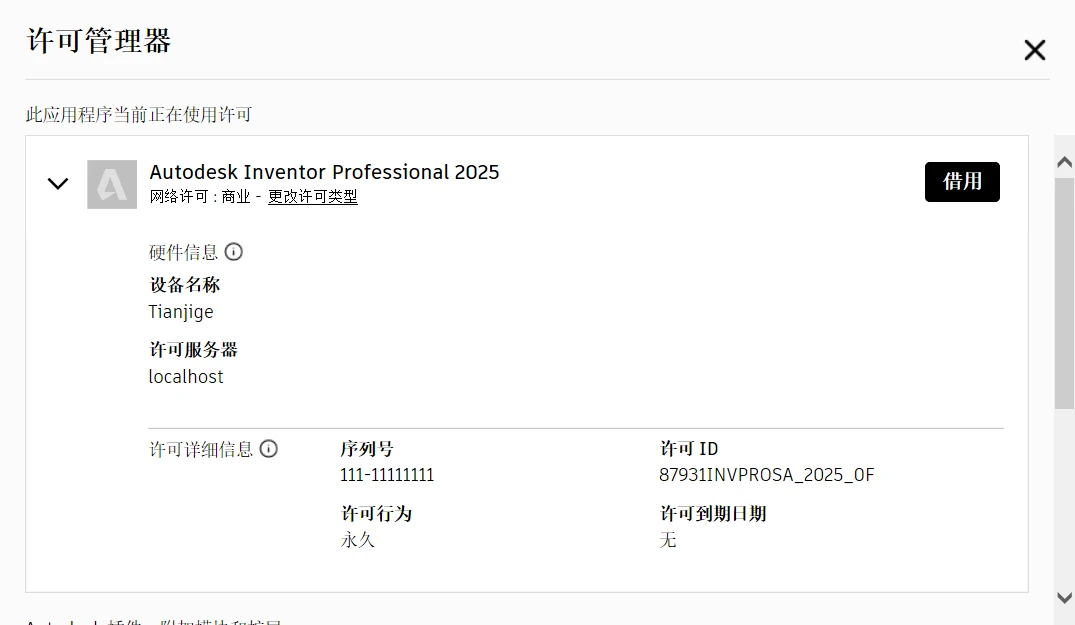Click info icon next to 硬件信息
The height and width of the screenshot is (625, 1075).
(x=234, y=252)
